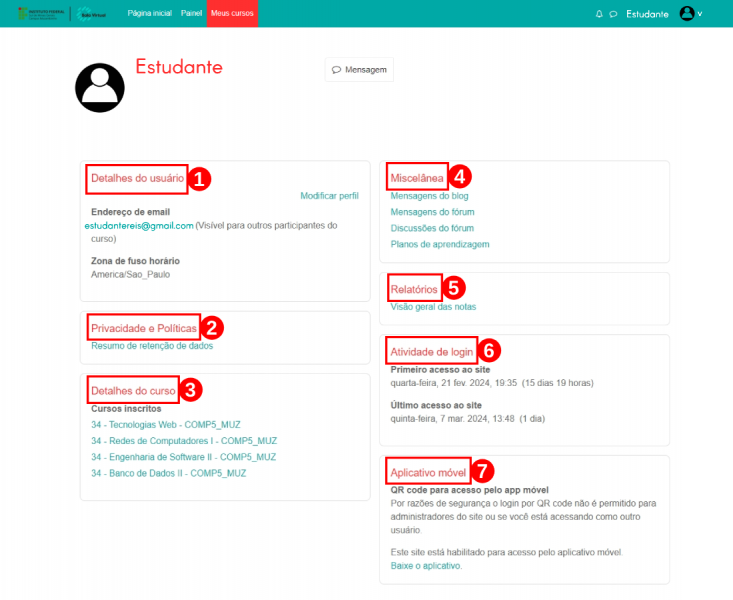Click the Estudante name in top bar
Image resolution: width=733 pixels, height=600 pixels.
[647, 14]
